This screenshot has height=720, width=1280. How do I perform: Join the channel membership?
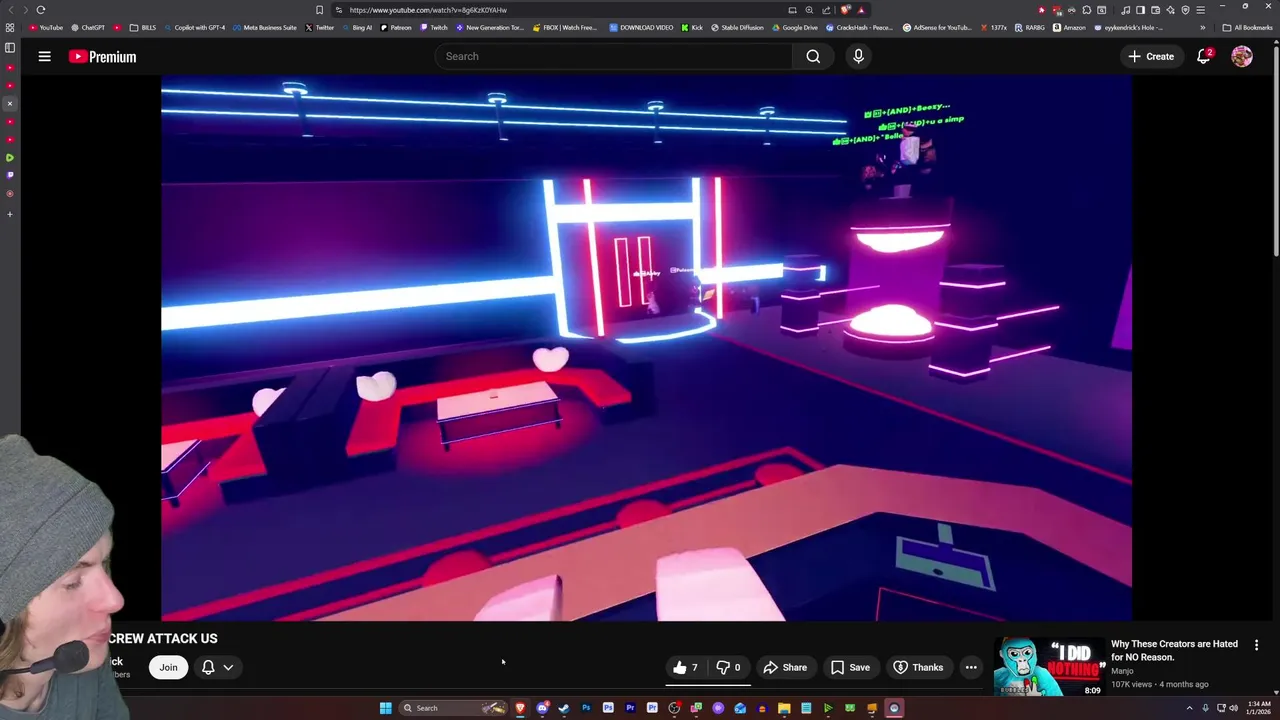(168, 667)
